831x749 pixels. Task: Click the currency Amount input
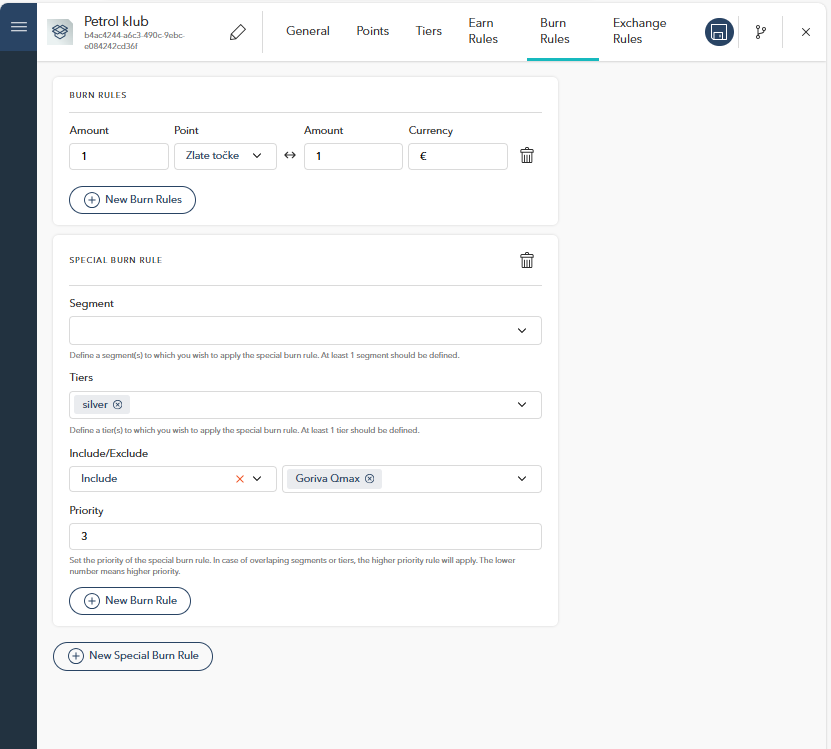click(x=353, y=156)
